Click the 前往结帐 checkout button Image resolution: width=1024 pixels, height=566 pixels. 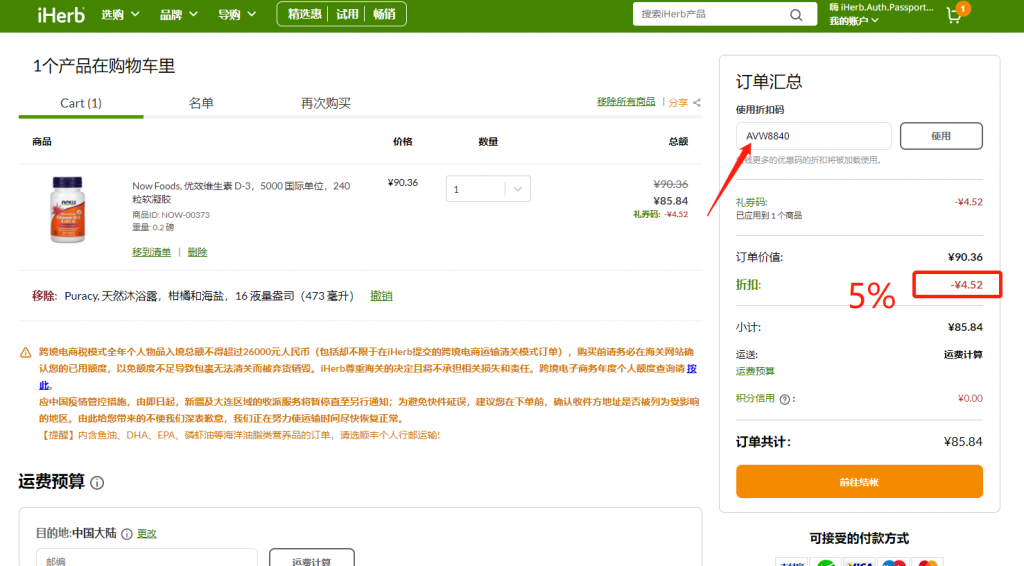click(x=859, y=482)
